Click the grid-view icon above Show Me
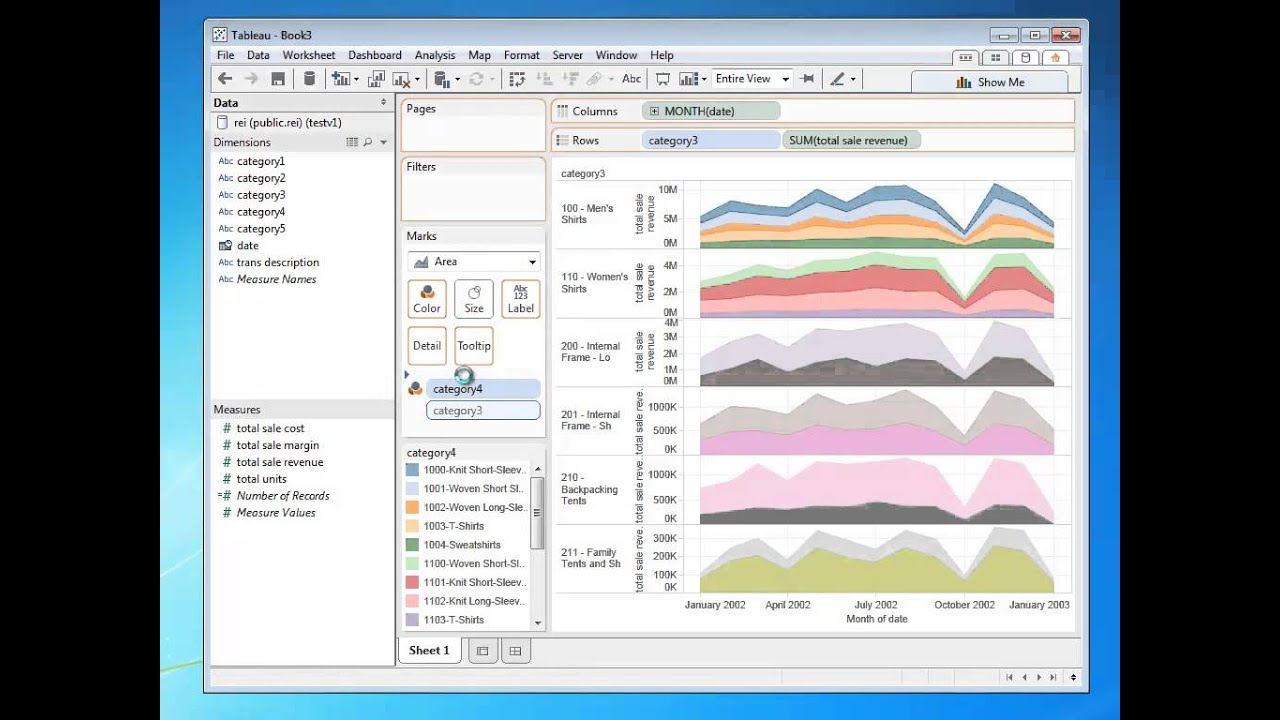The width and height of the screenshot is (1280, 720). point(996,58)
